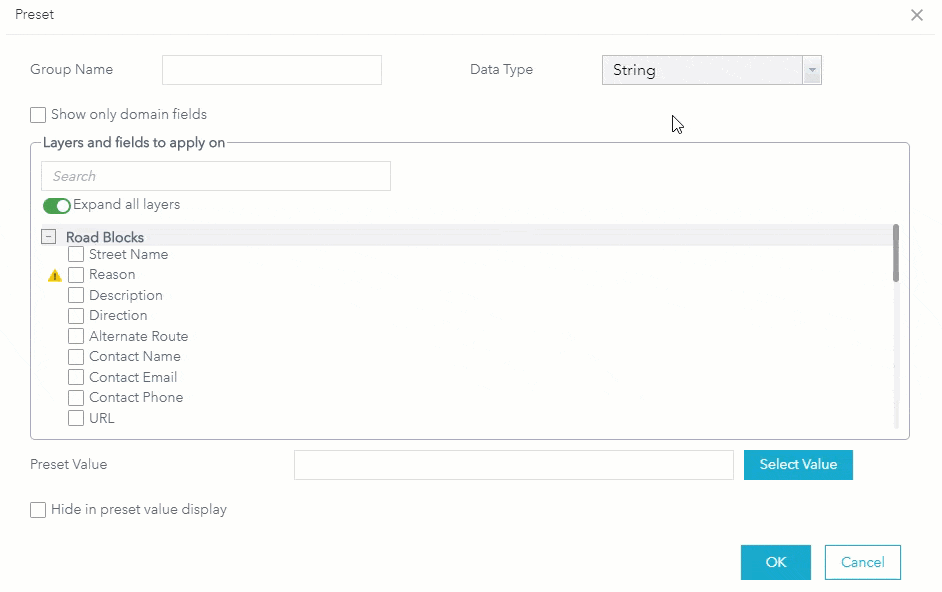Toggle Expand all layers switch

coord(57,205)
